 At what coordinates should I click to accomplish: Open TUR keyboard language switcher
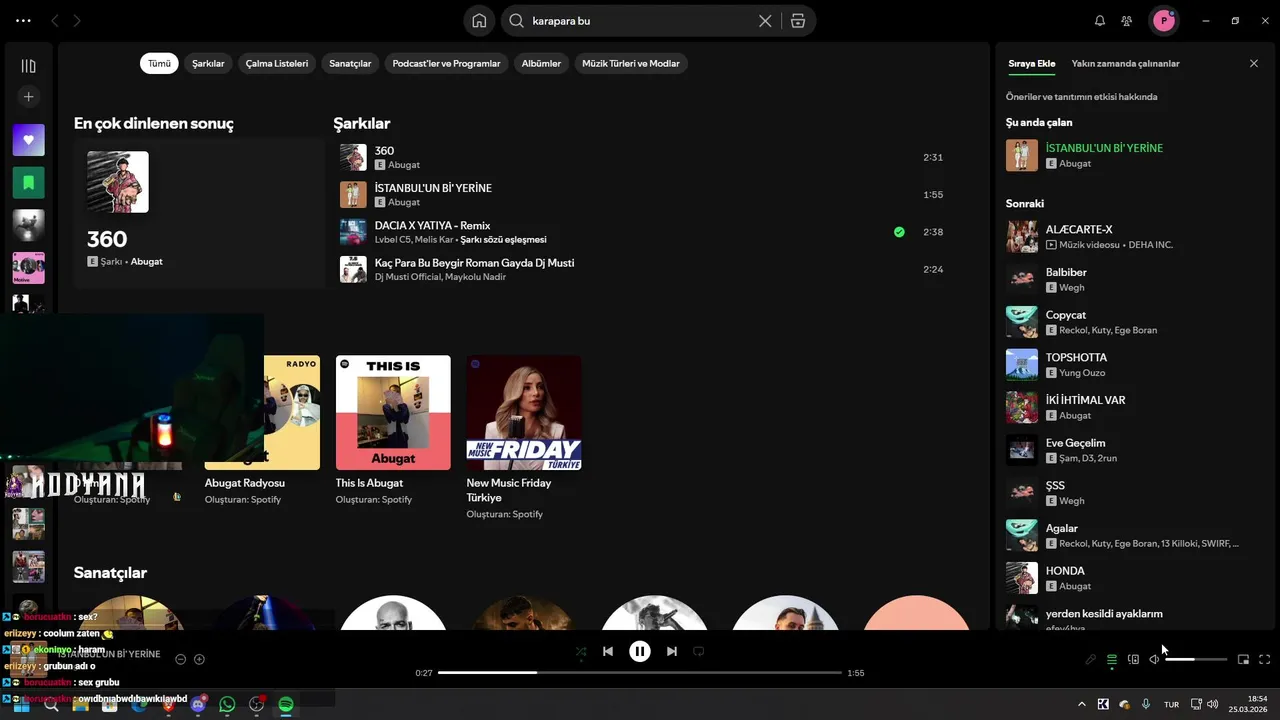[x=1171, y=704]
